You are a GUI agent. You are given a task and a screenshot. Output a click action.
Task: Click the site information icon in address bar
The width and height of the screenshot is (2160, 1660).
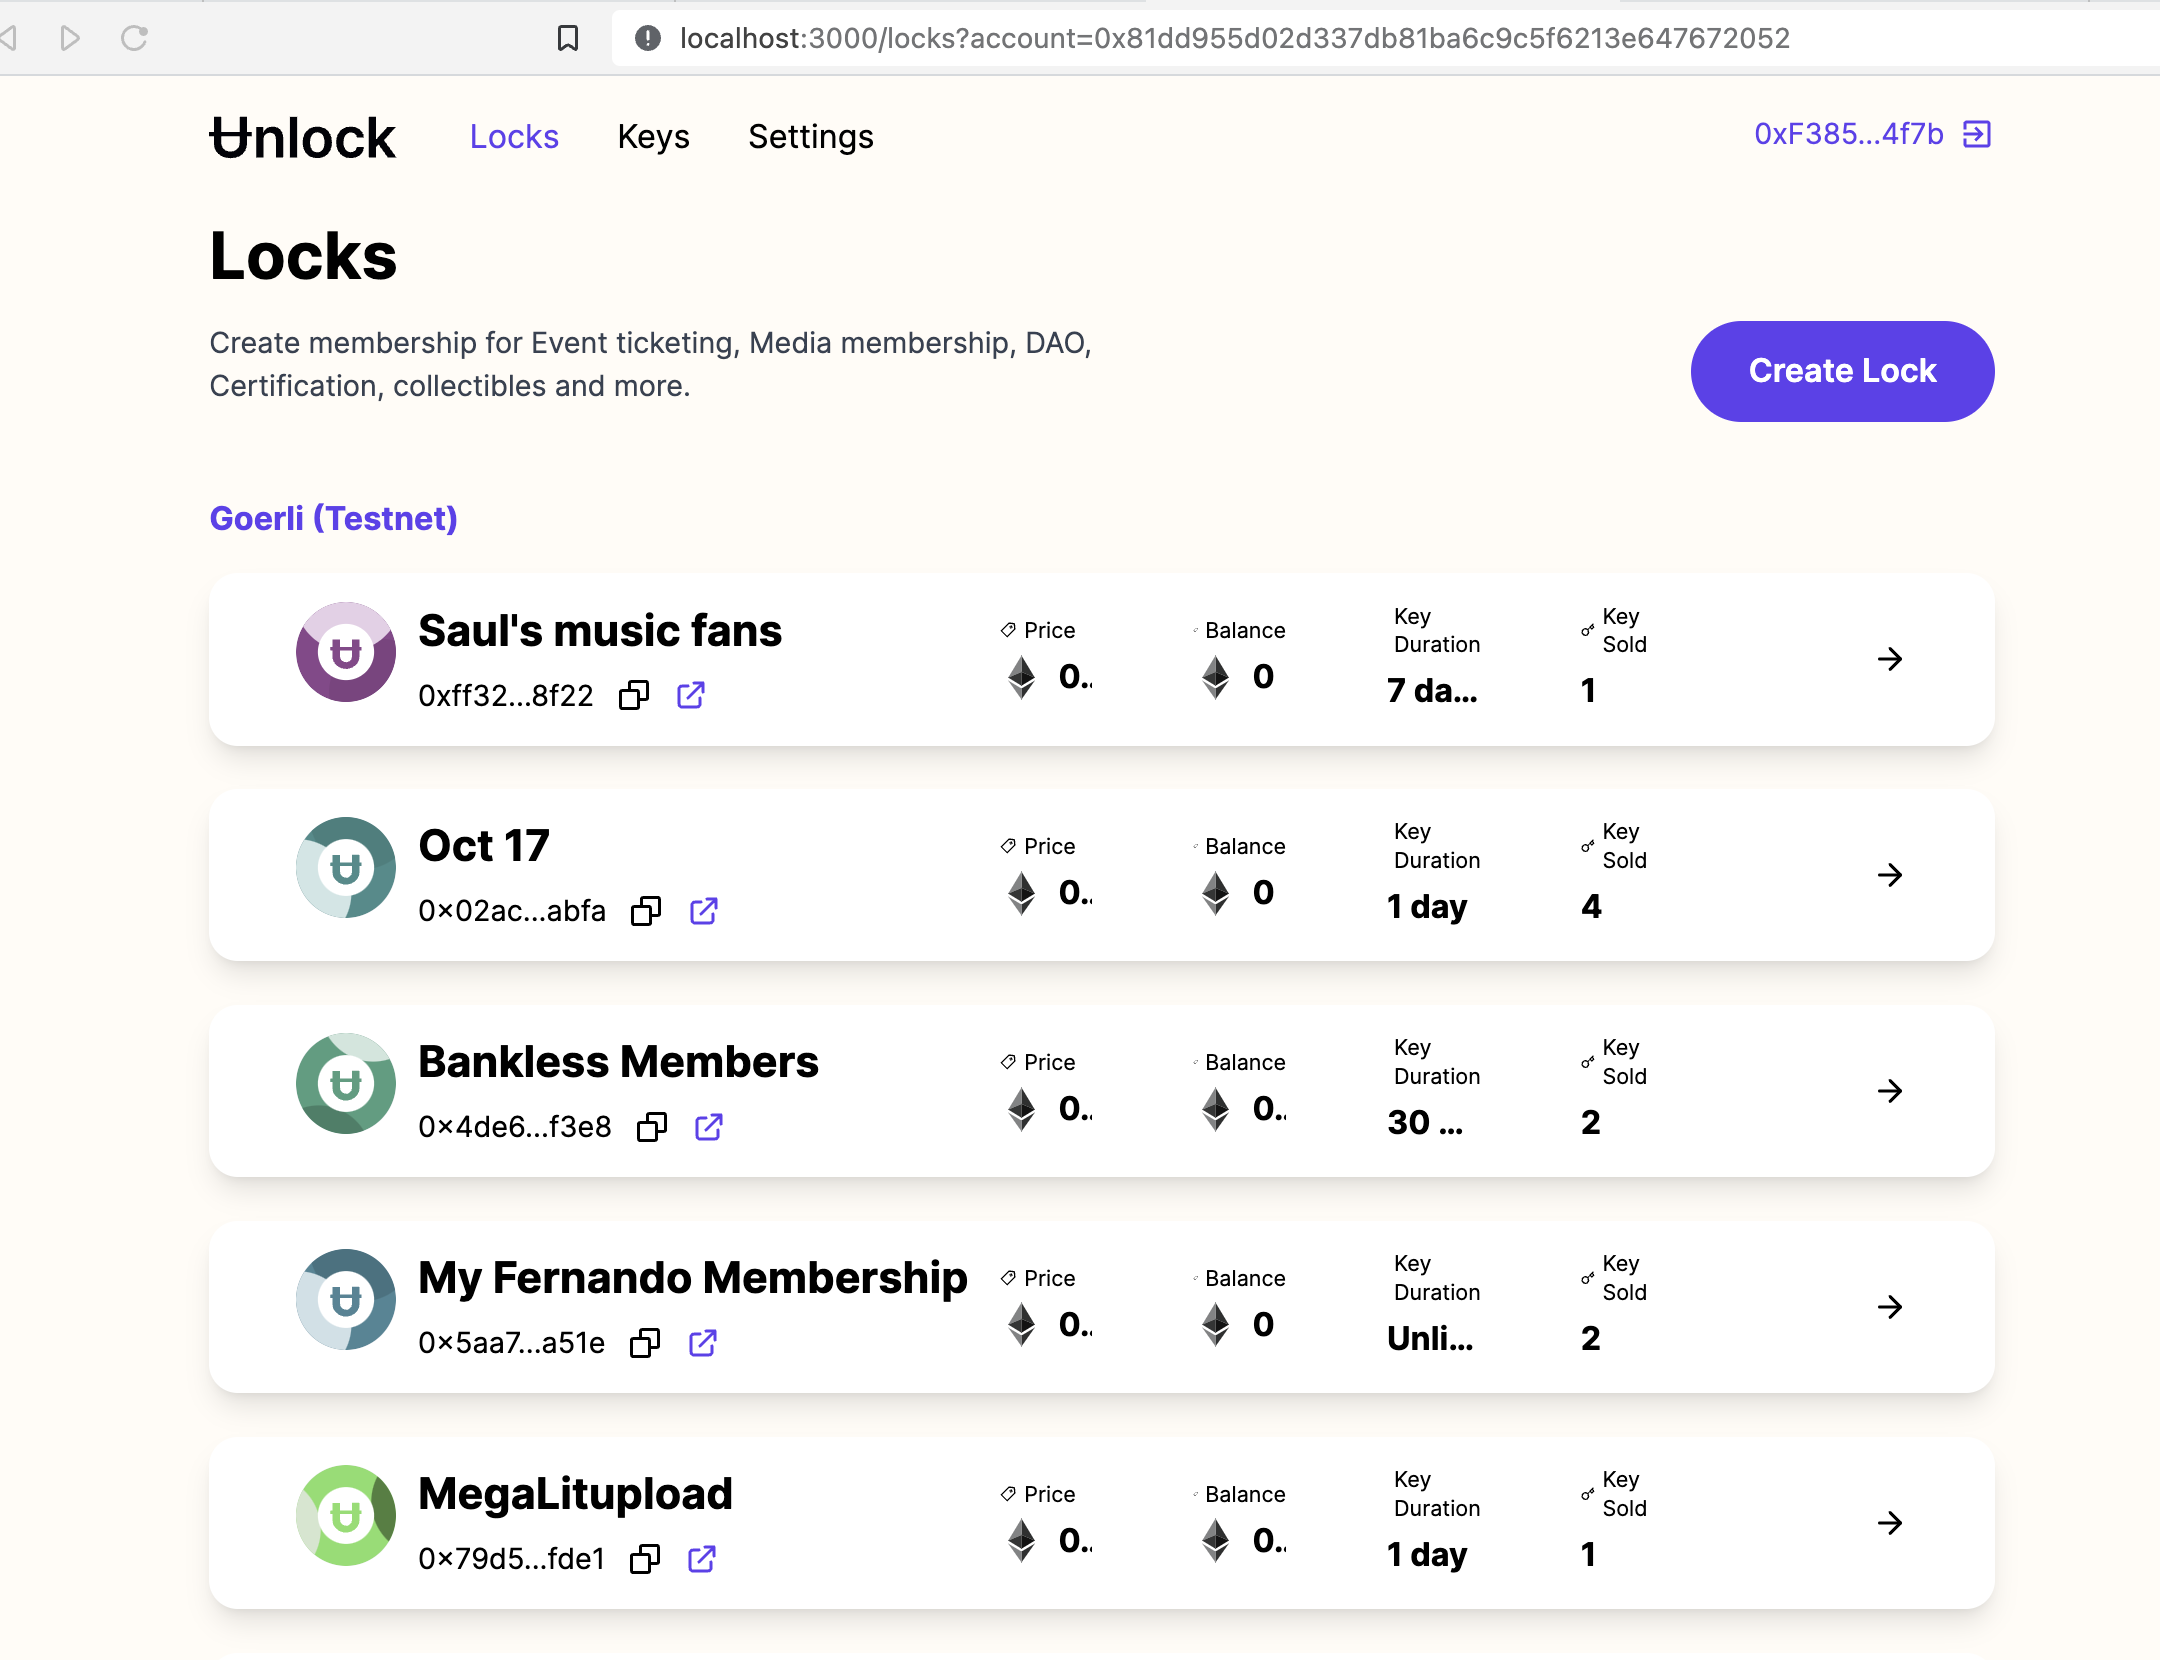648,38
